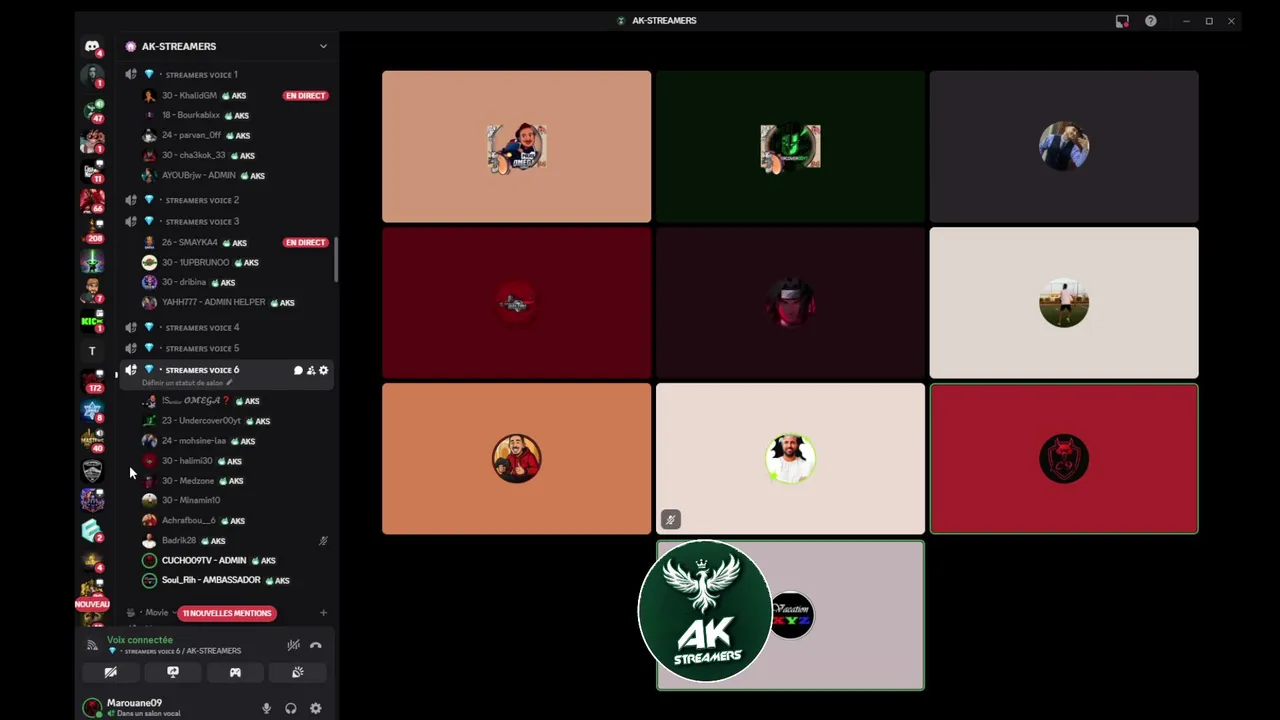Image resolution: width=1280 pixels, height=720 pixels.
Task: Open voice connection signal details icon
Action: click(92, 645)
